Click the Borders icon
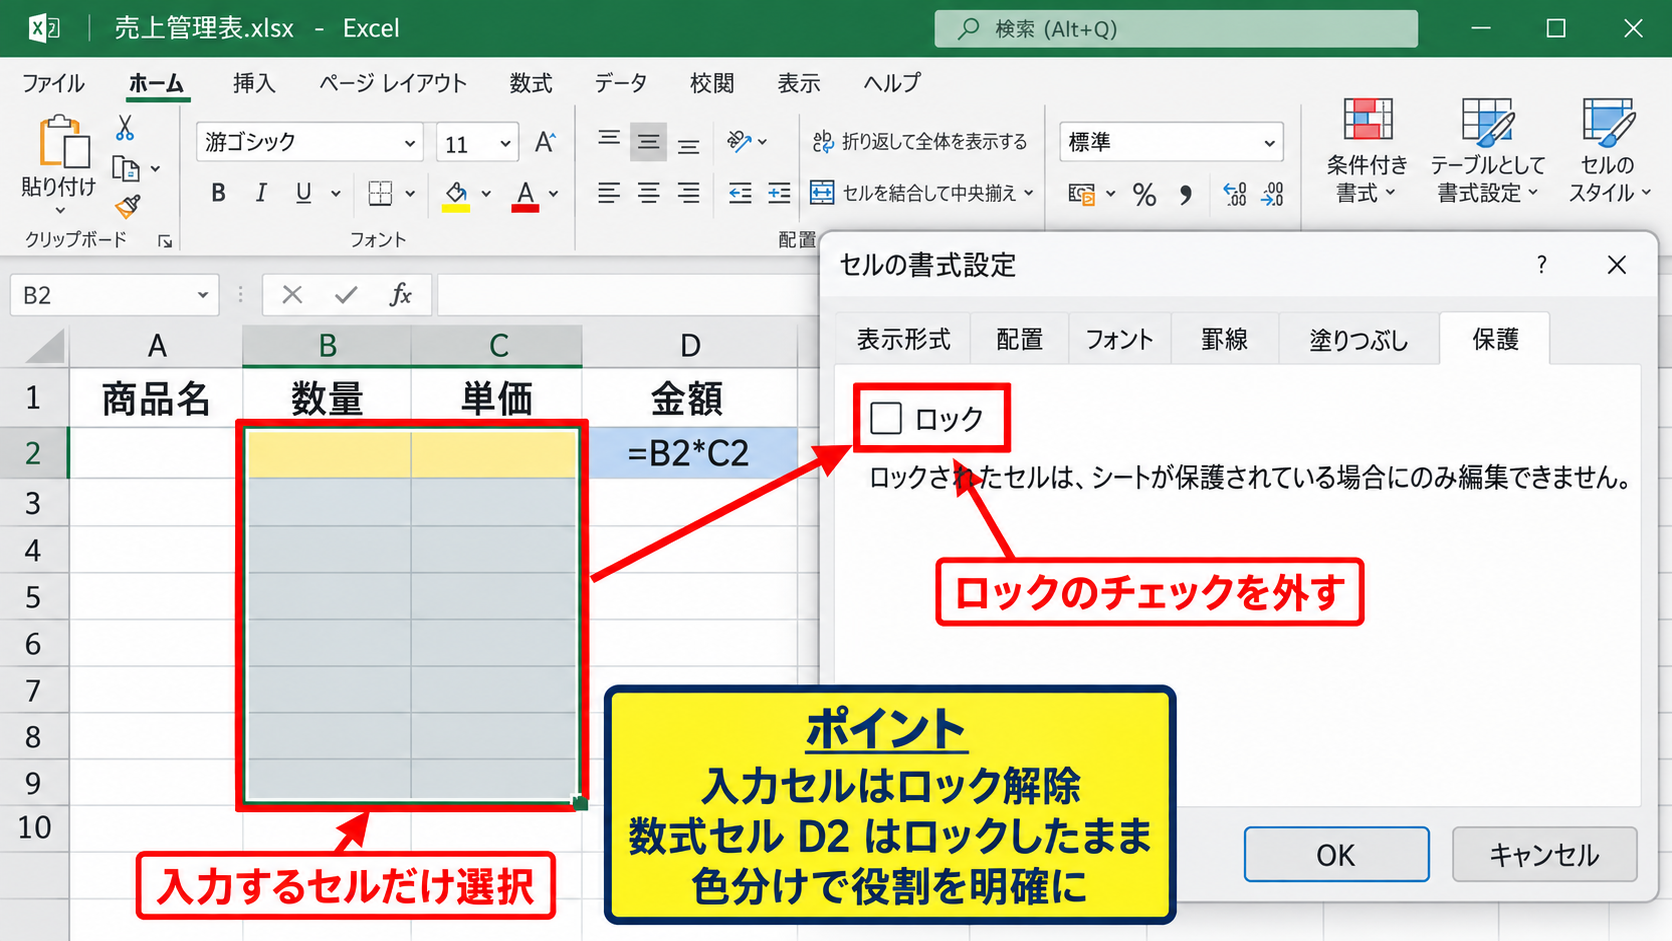The image size is (1672, 941). [x=380, y=193]
